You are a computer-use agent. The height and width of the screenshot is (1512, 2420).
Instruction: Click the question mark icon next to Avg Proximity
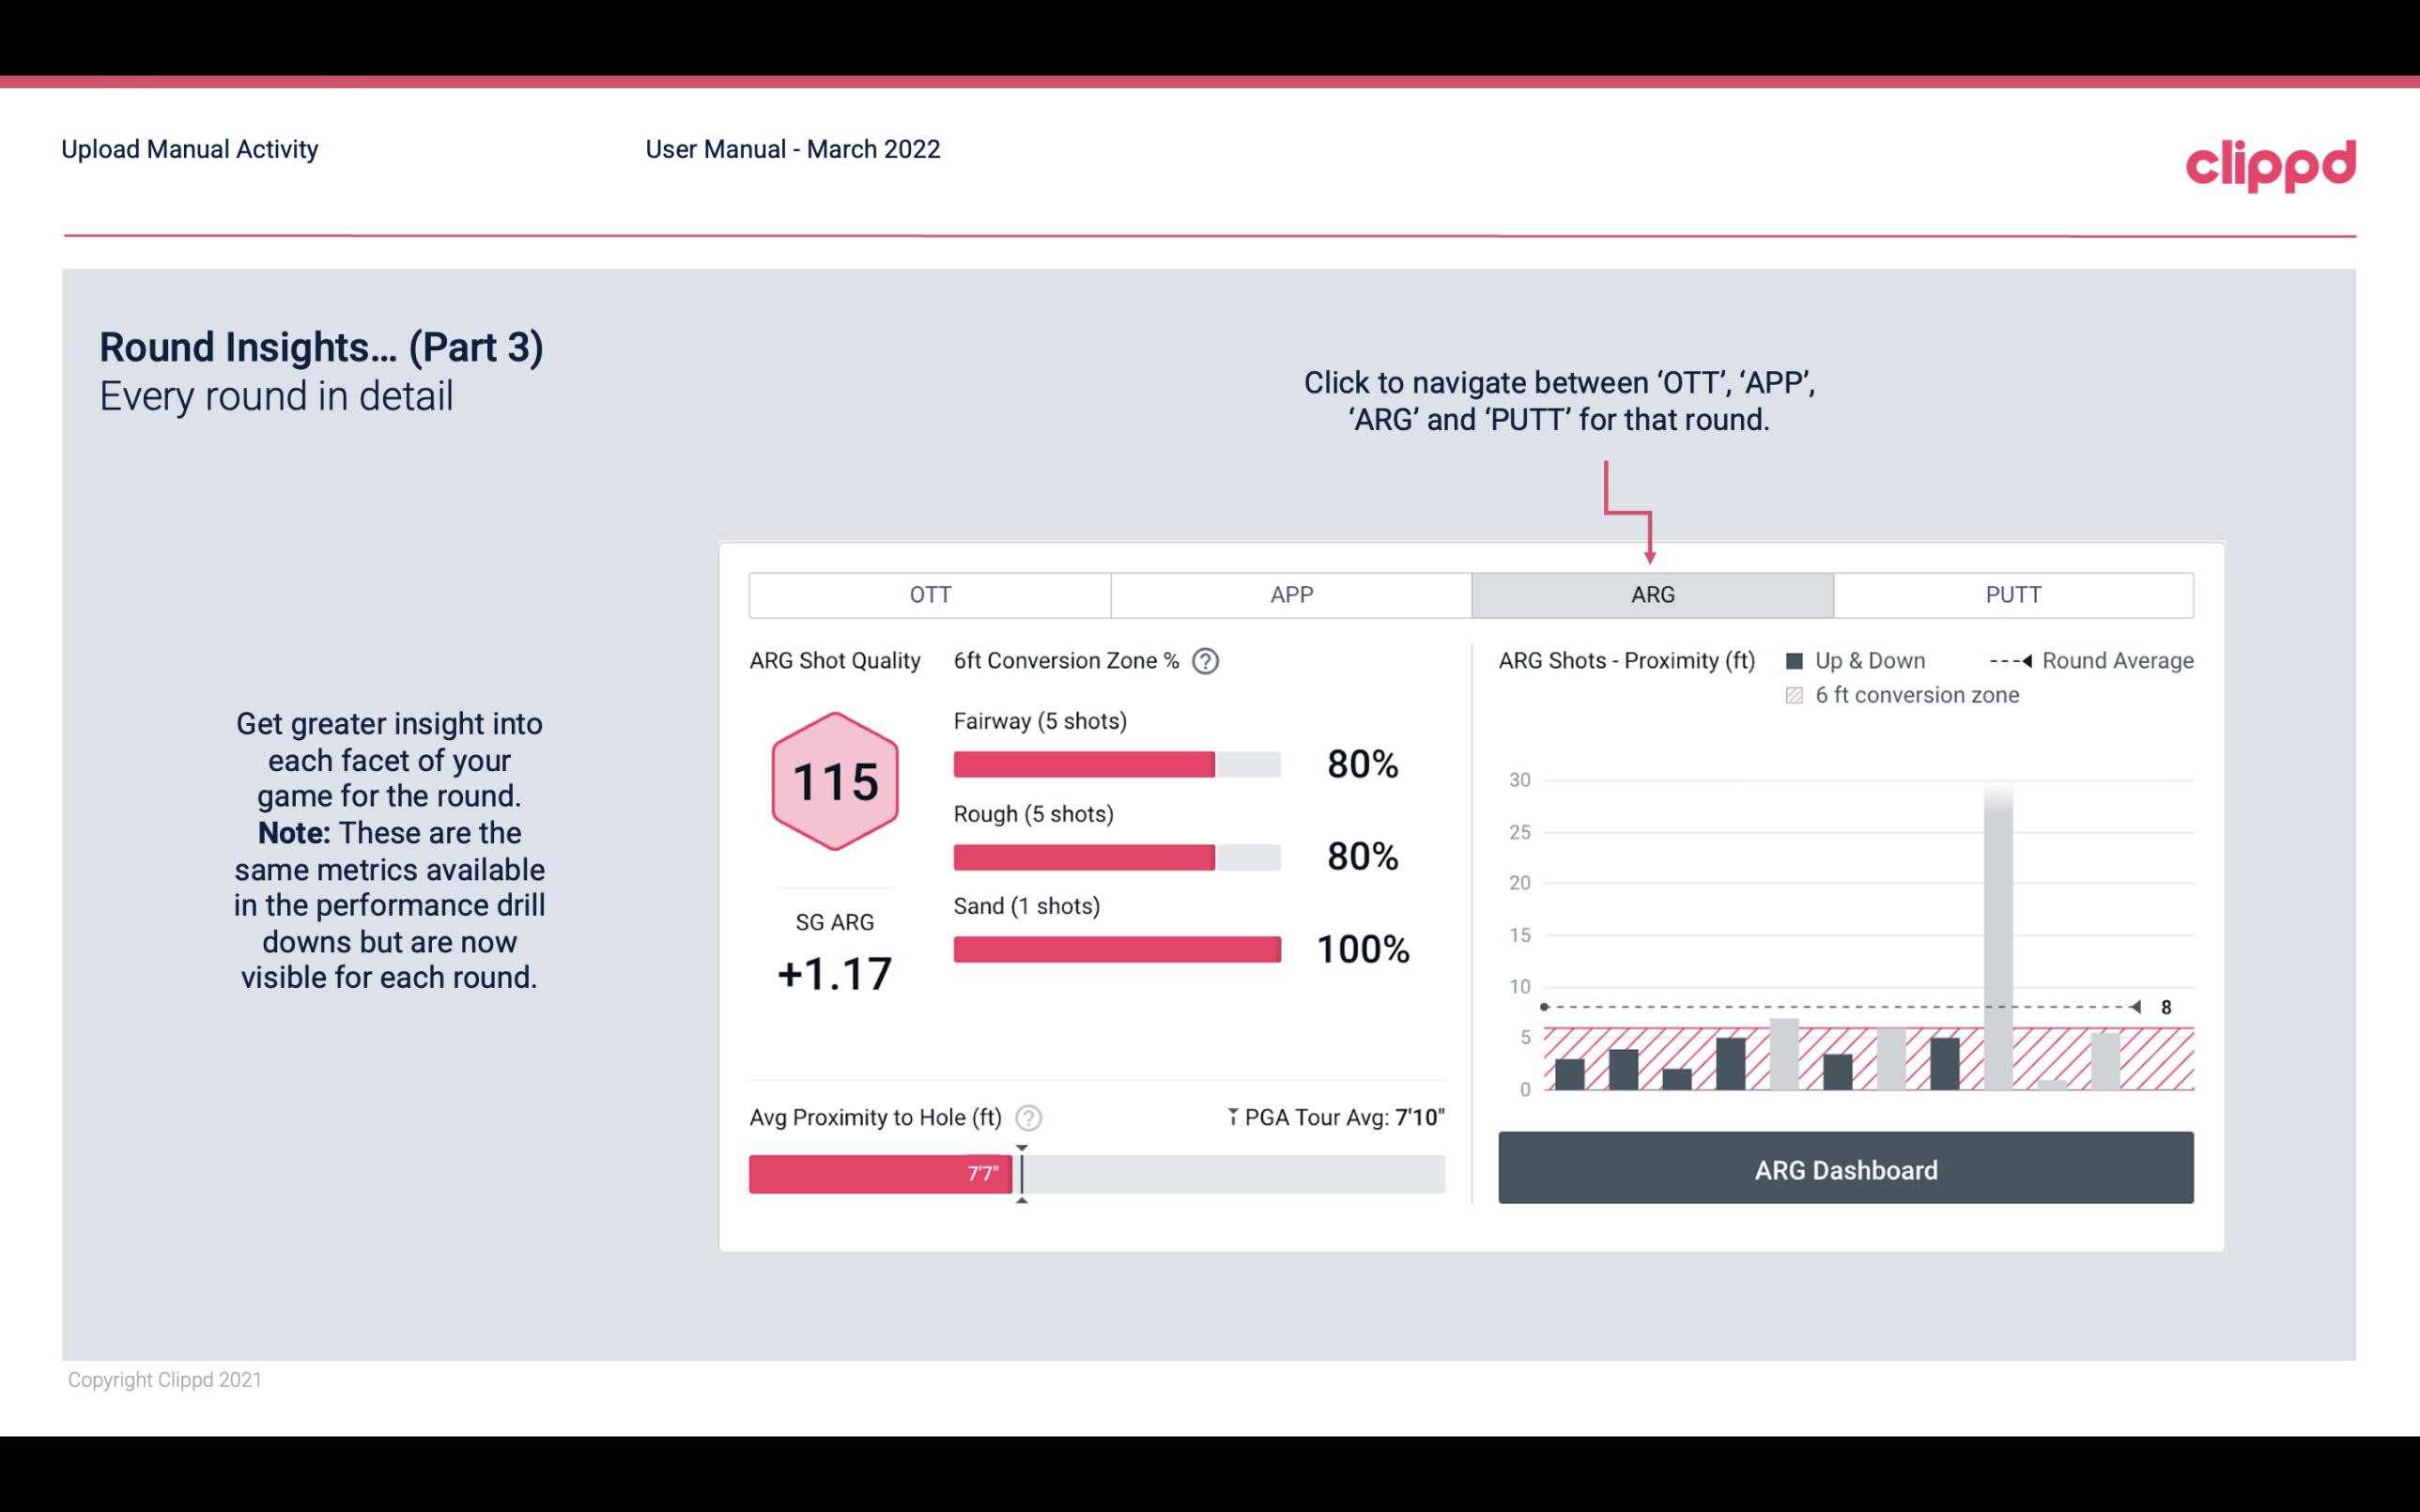click(1029, 1117)
